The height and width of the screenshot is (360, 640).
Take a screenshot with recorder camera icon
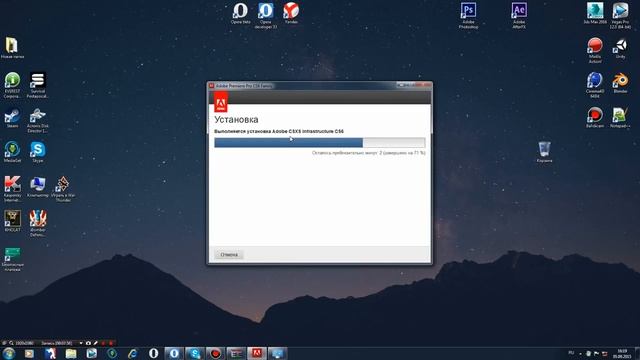point(88,343)
